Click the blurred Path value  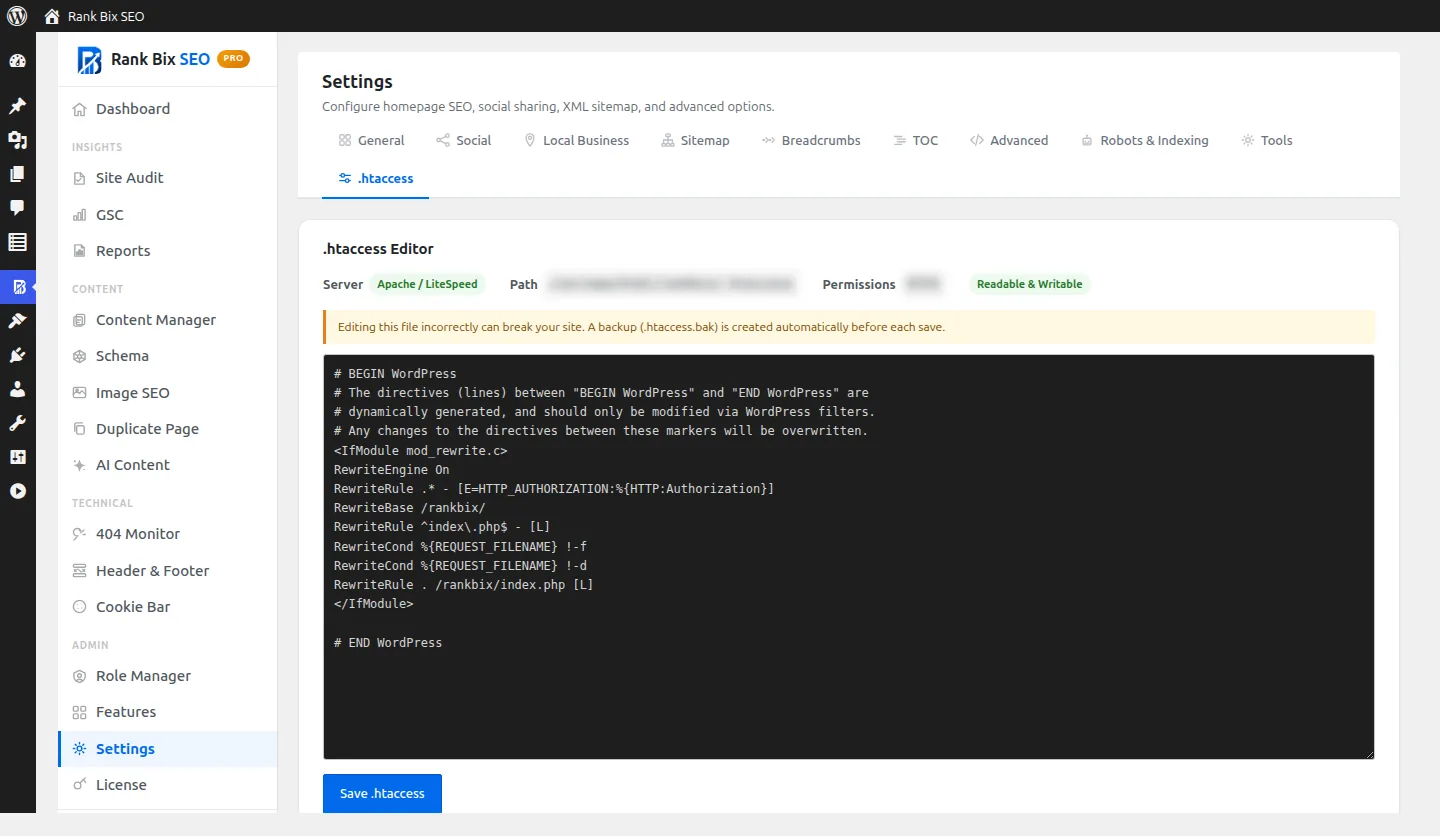tap(673, 285)
